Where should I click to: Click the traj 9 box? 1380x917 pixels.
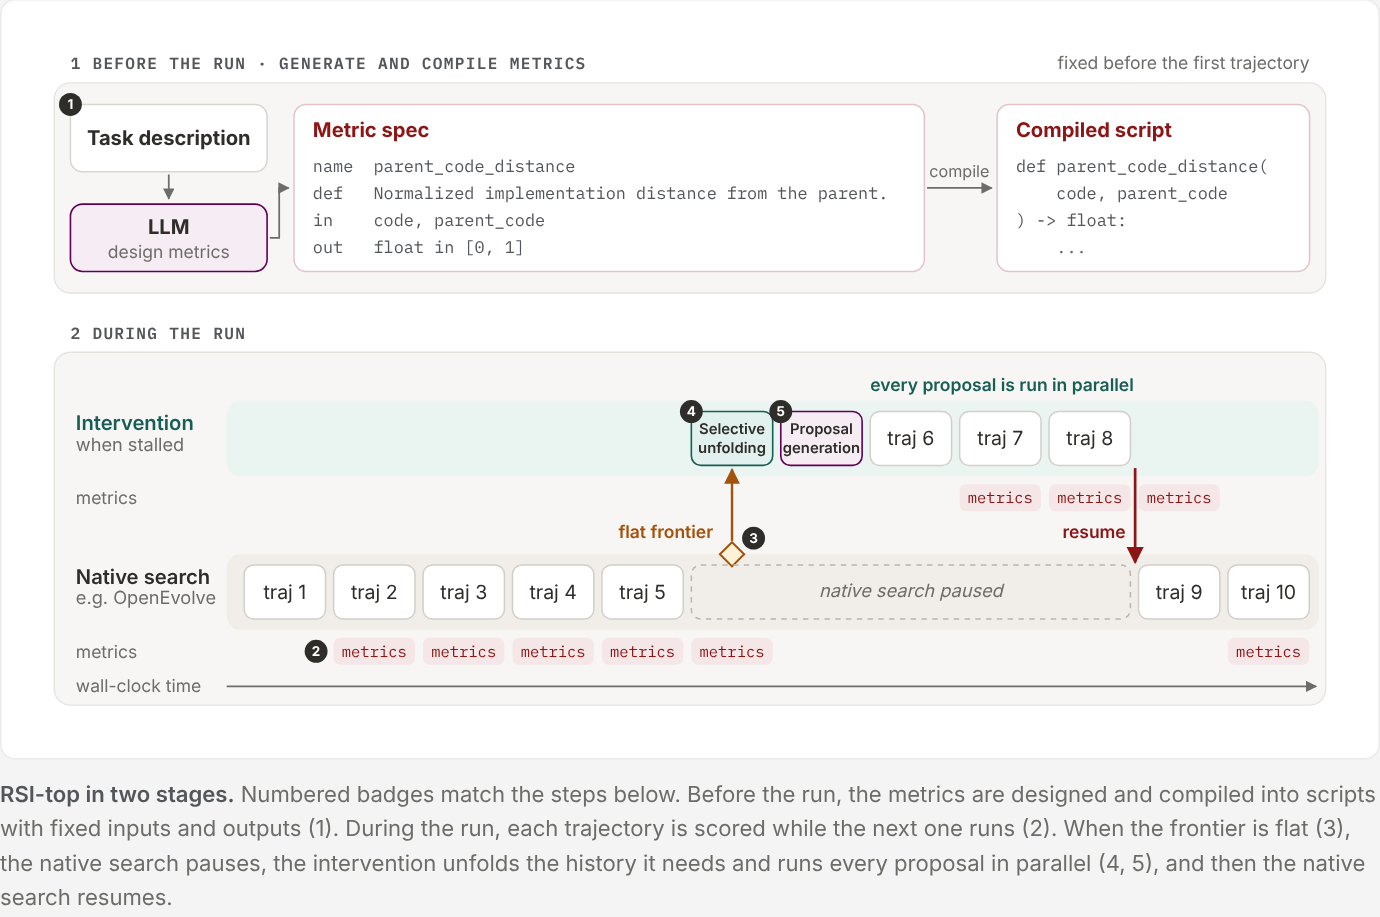(x=1179, y=592)
